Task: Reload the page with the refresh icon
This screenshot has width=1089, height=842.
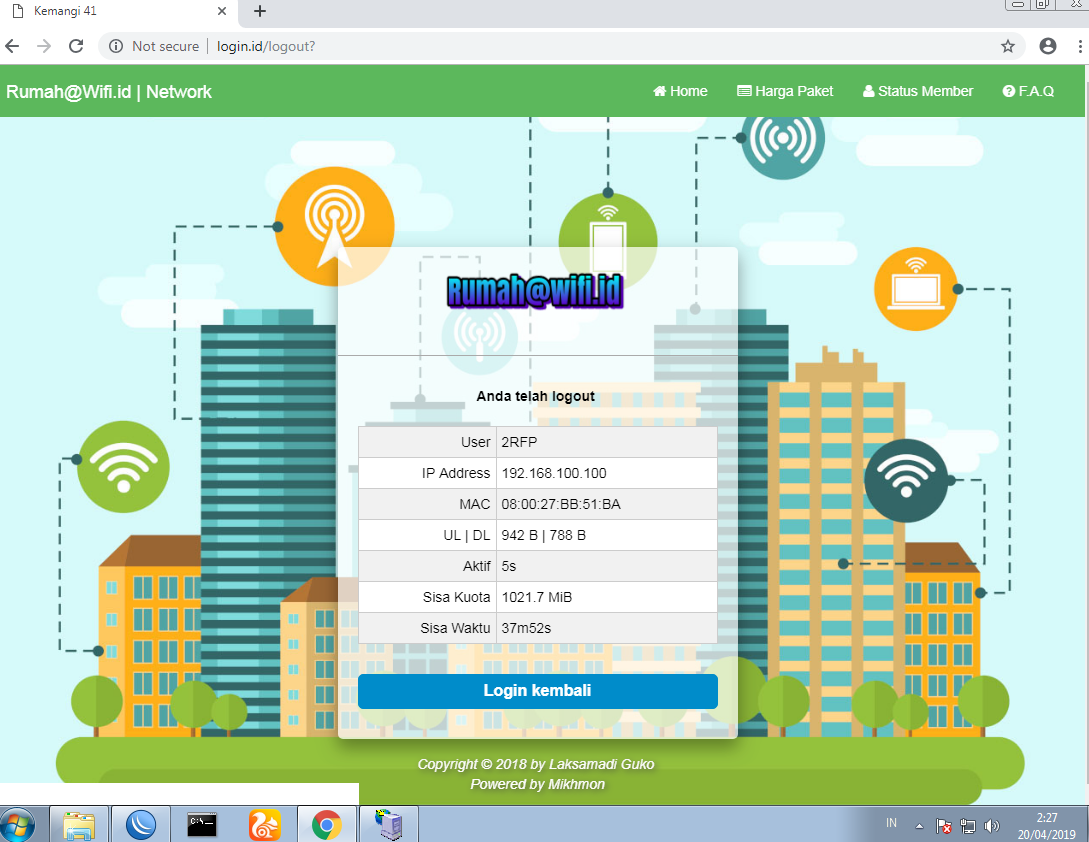Action: pos(76,46)
